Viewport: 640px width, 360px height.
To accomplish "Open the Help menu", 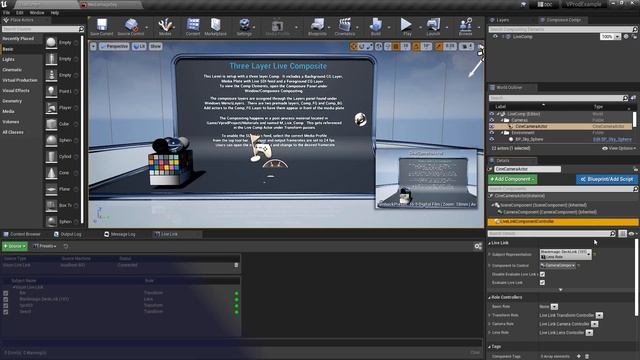I will pos(54,13).
